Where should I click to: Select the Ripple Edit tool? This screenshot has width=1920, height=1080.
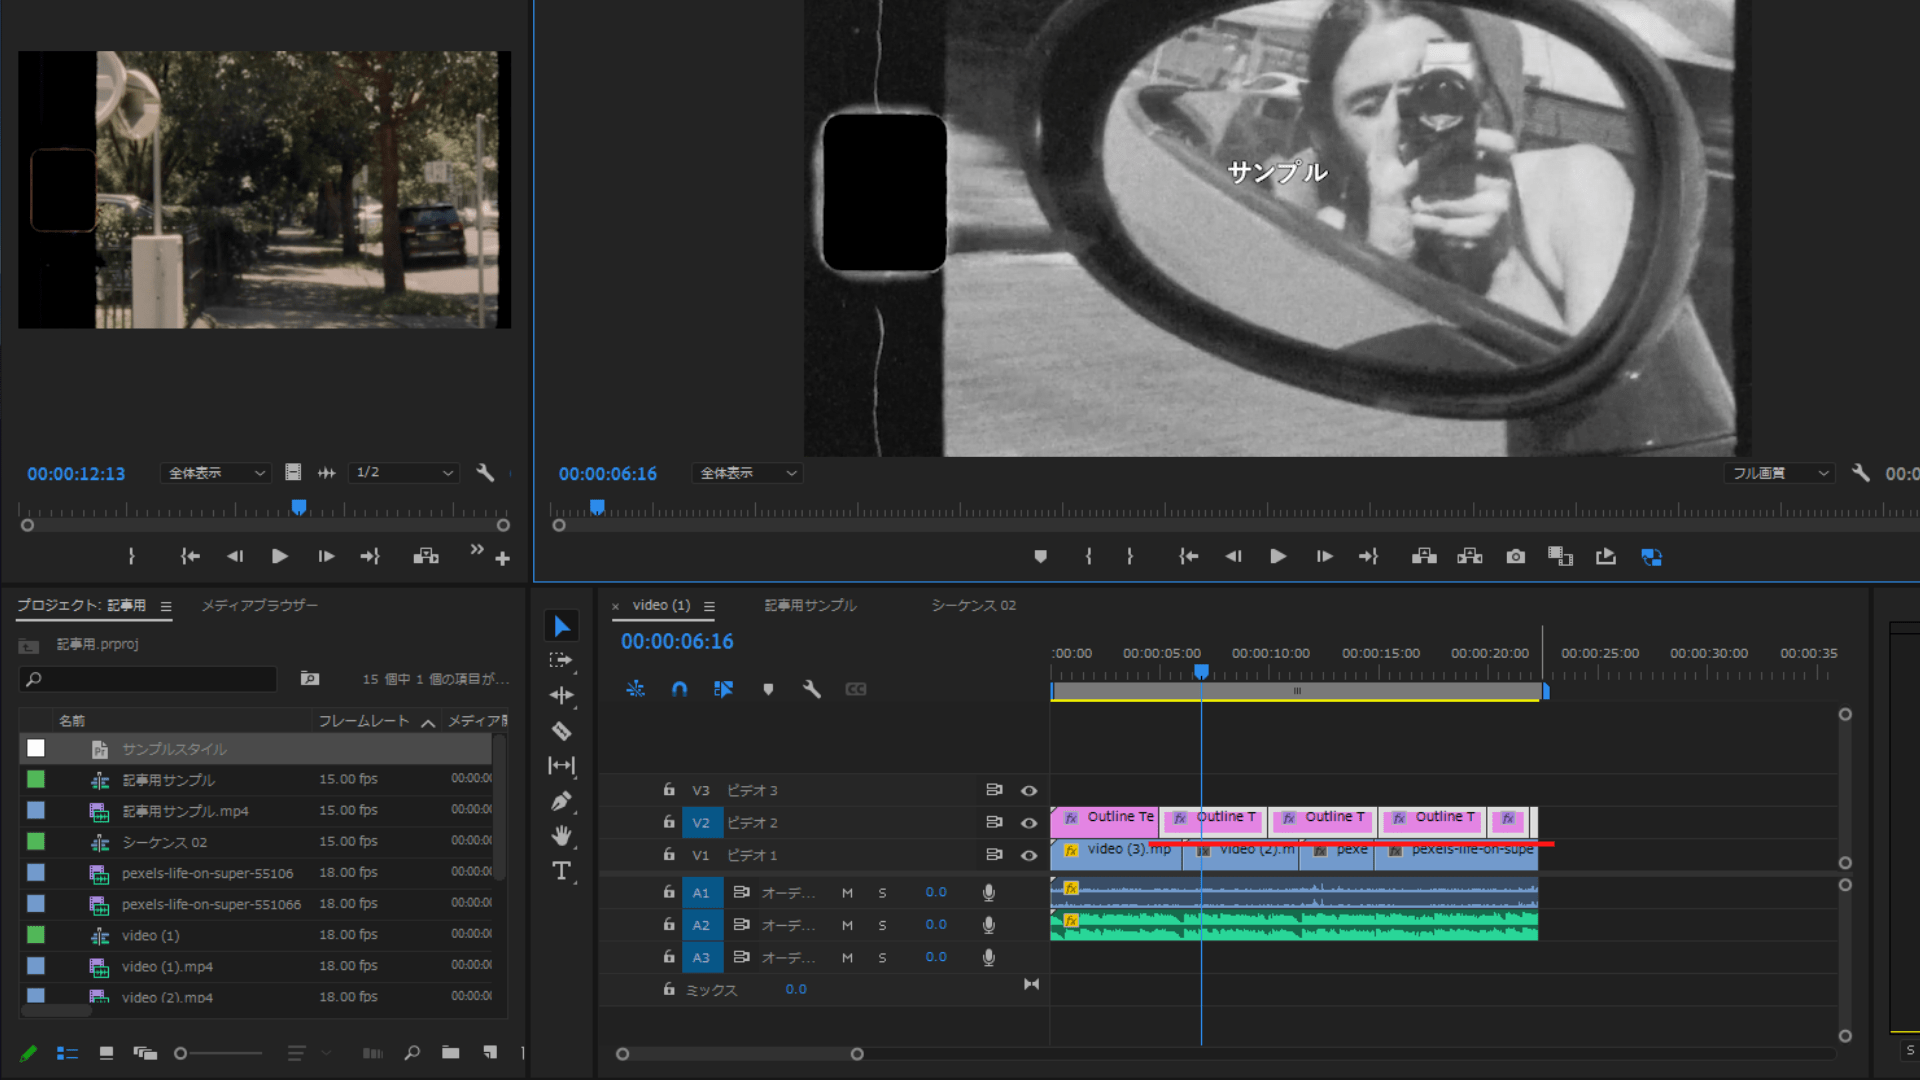click(561, 695)
